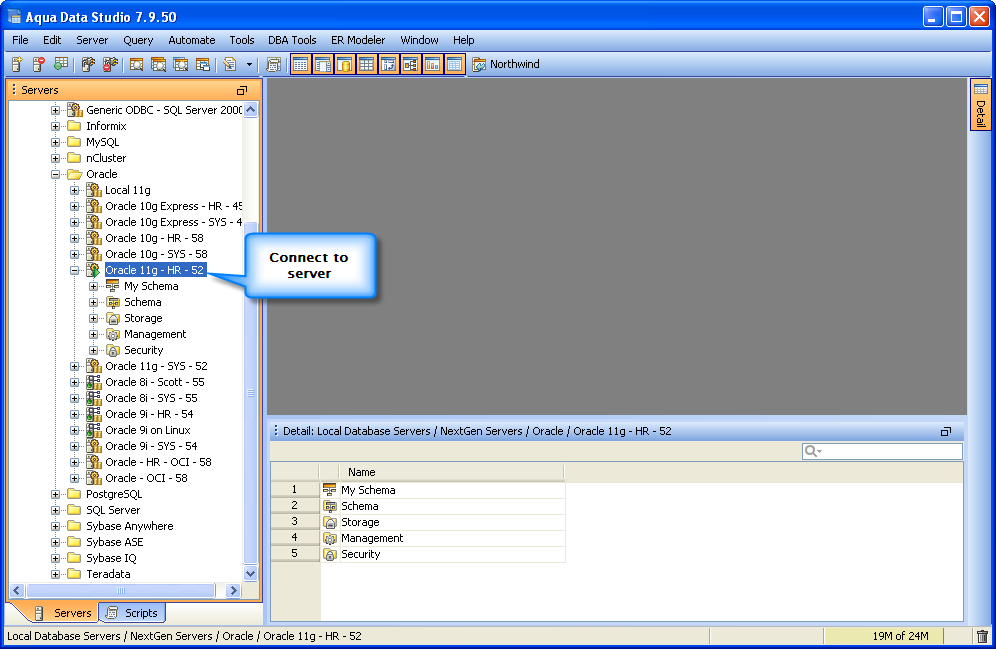
Task: Maximize the Servers panel
Action: (x=242, y=90)
